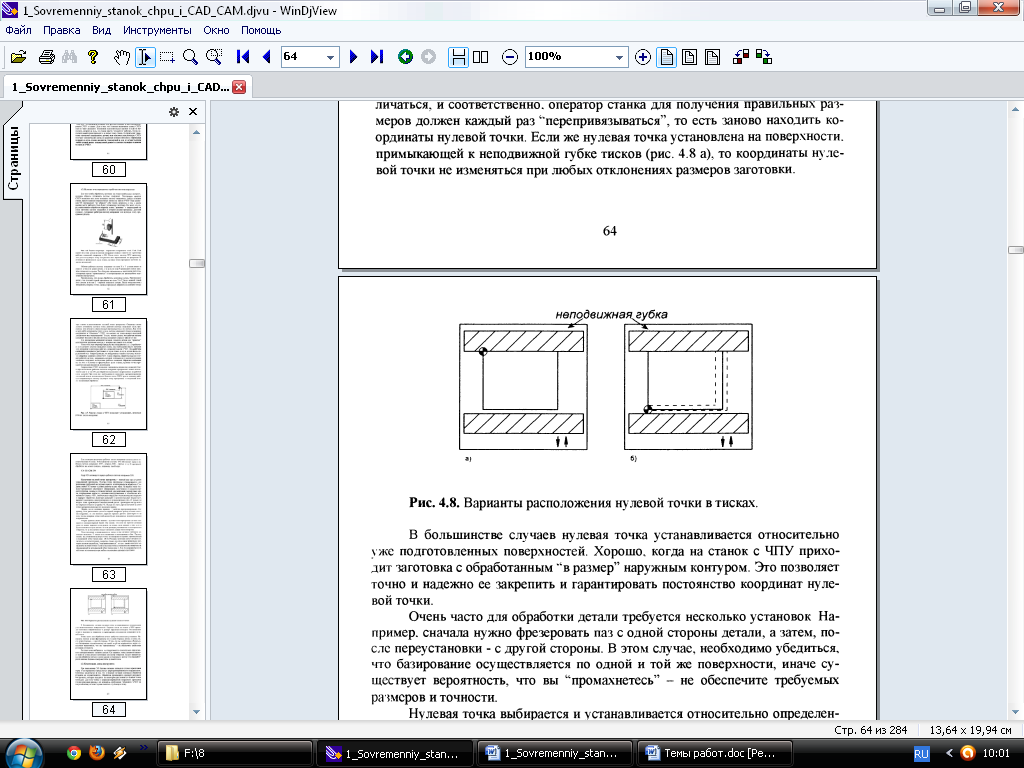Image resolution: width=1024 pixels, height=768 pixels.
Task: Open page 61 thumbnail
Action: pyautogui.click(x=108, y=239)
